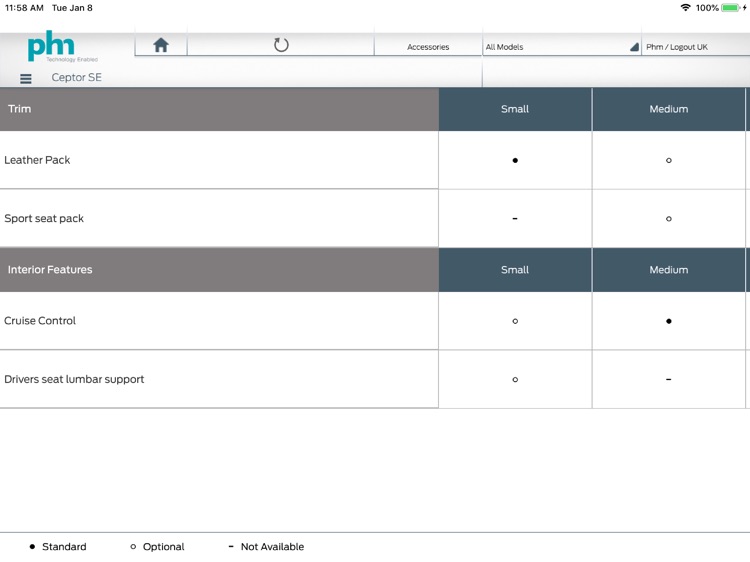The image size is (750, 562).
Task: Click the Not Available legend label
Action: point(272,547)
